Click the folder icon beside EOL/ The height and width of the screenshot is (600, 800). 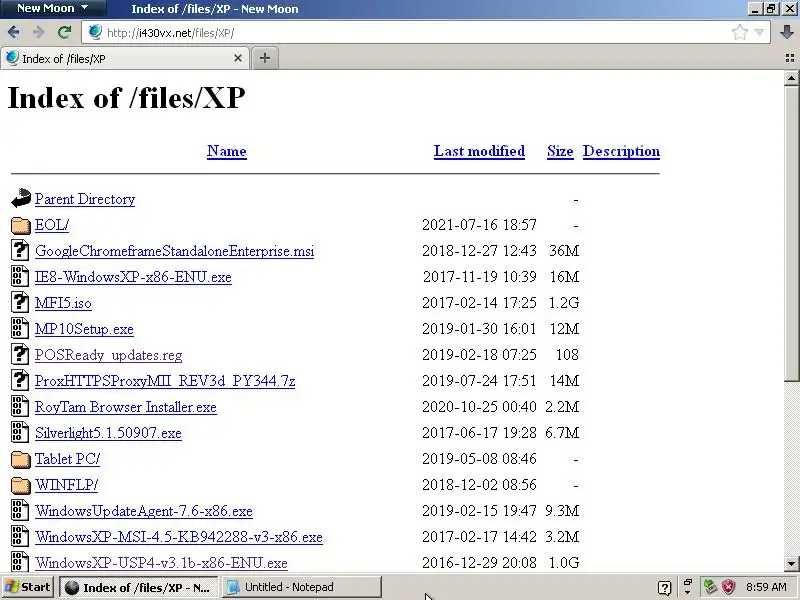(x=20, y=225)
